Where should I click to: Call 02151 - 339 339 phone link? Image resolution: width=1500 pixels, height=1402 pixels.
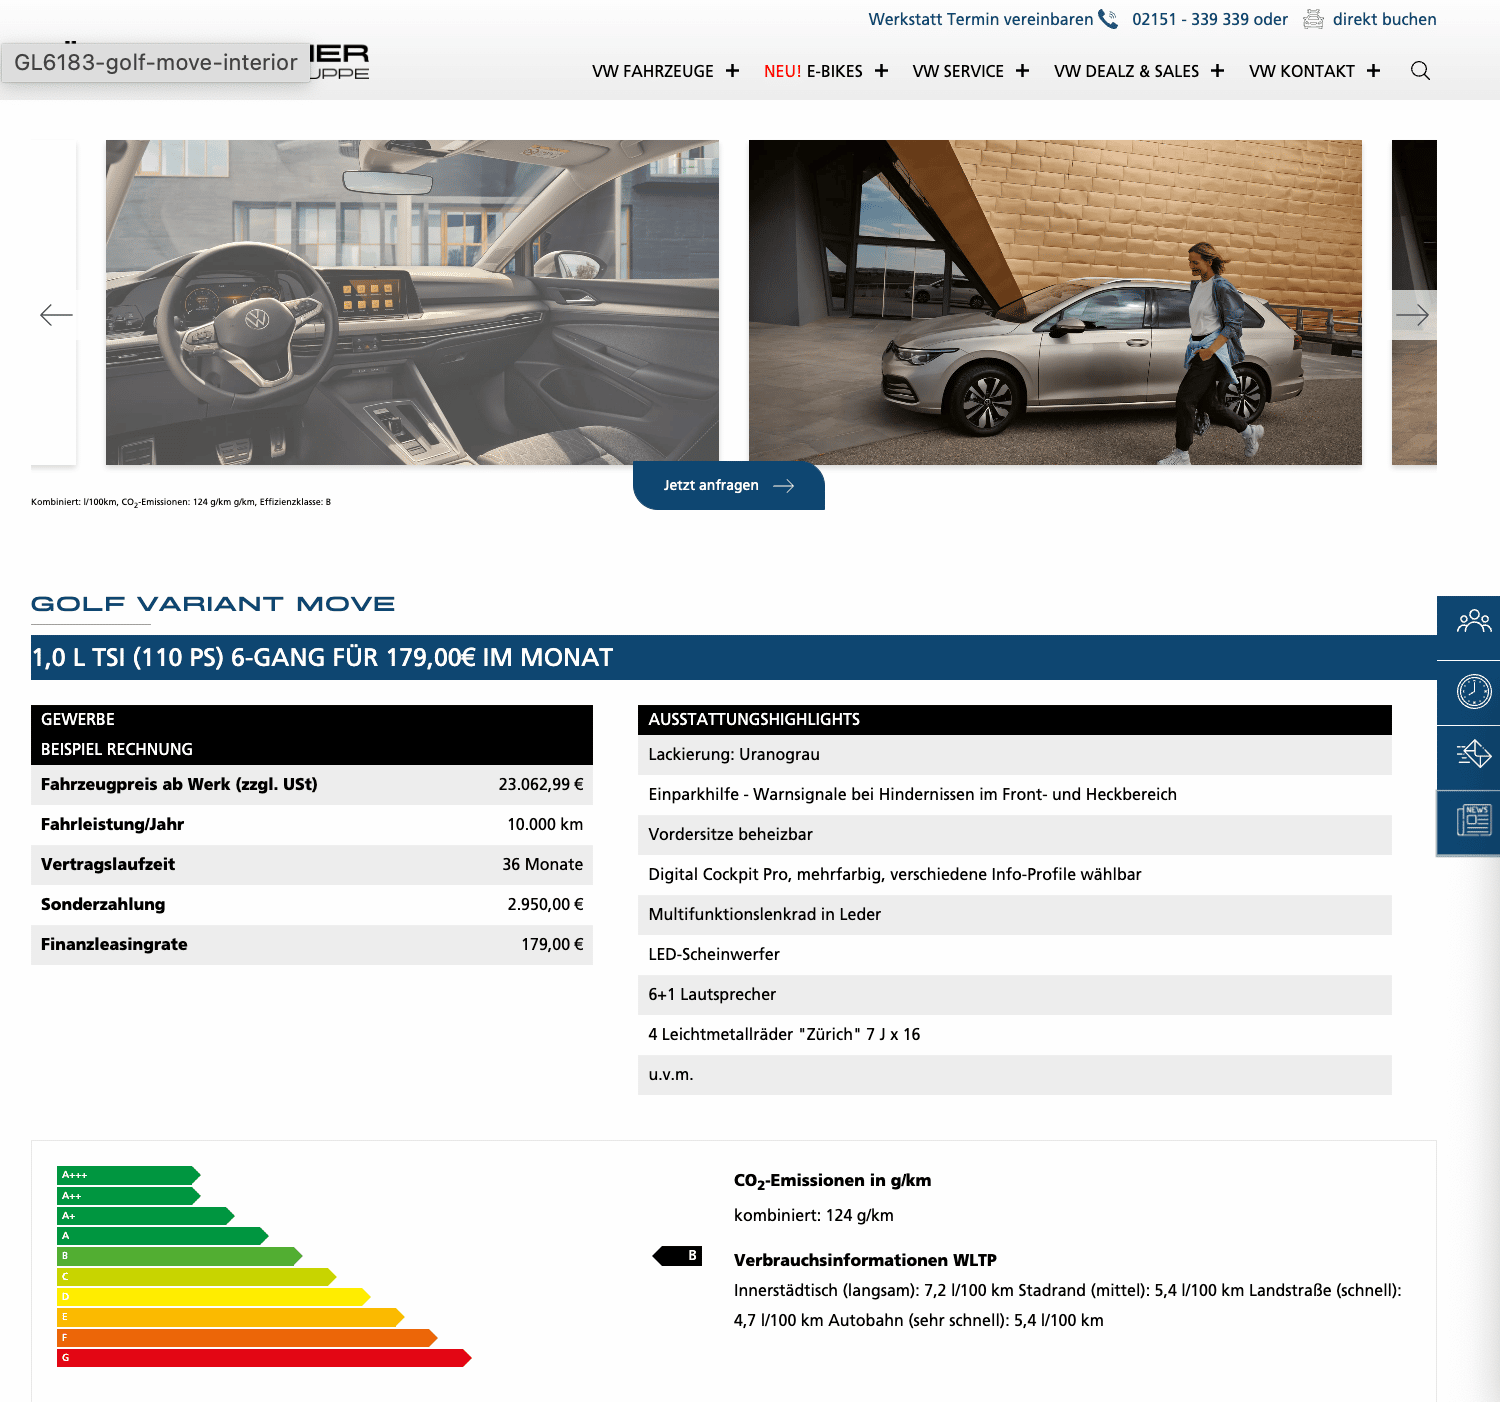[1190, 19]
